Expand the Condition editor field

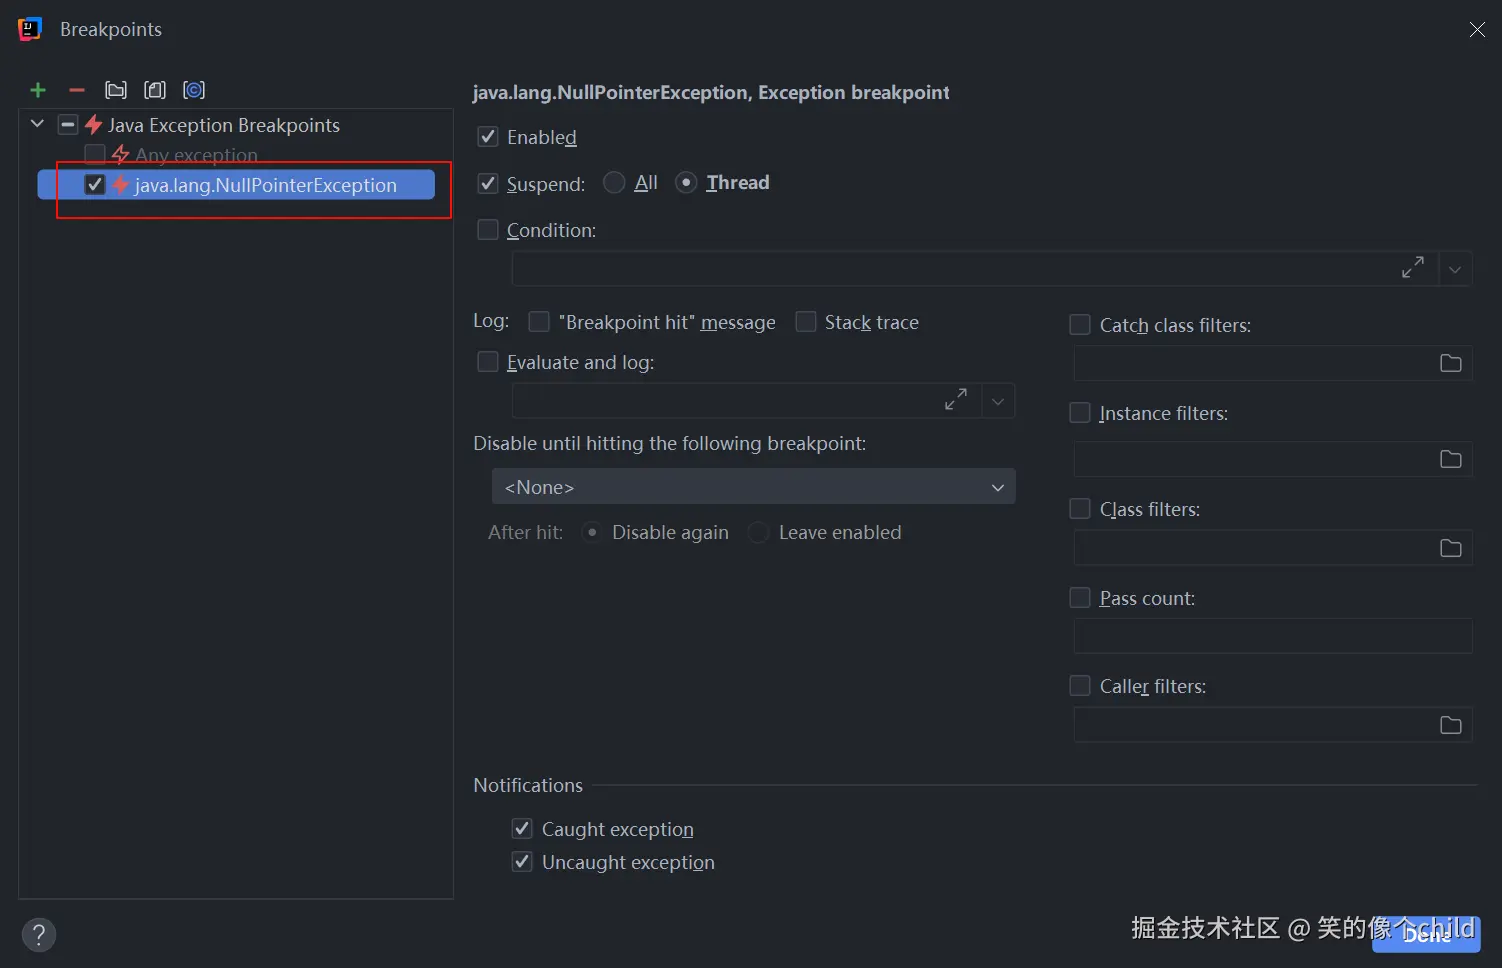tap(1413, 268)
